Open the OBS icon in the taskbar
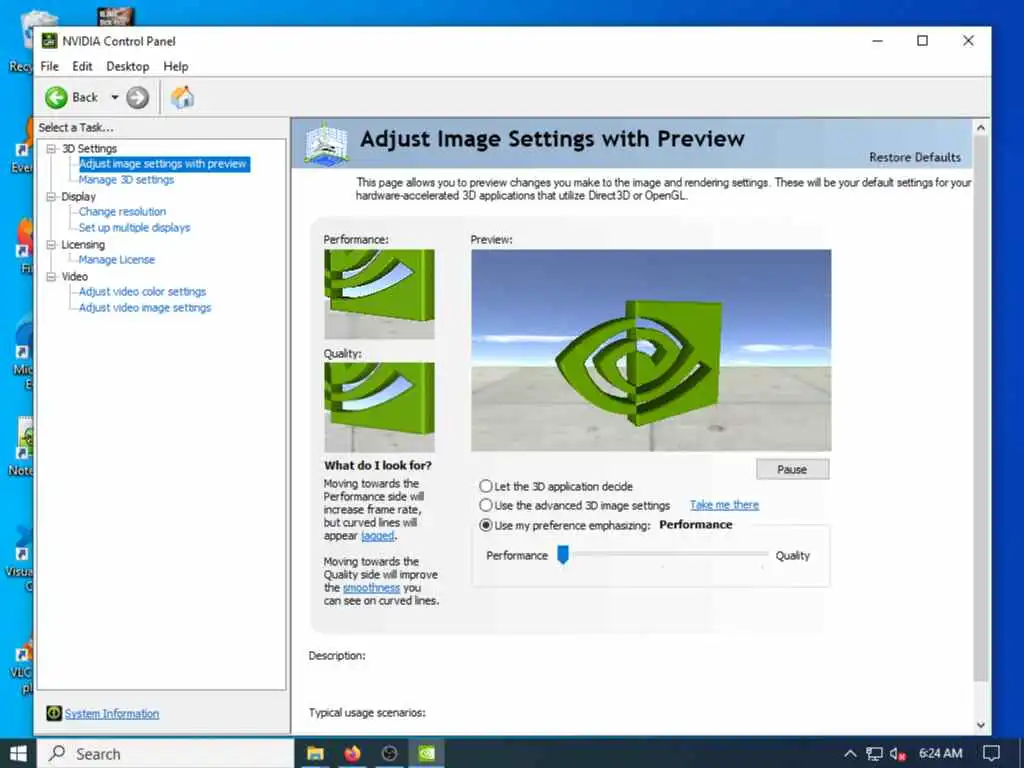The image size is (1024, 768). (x=389, y=754)
